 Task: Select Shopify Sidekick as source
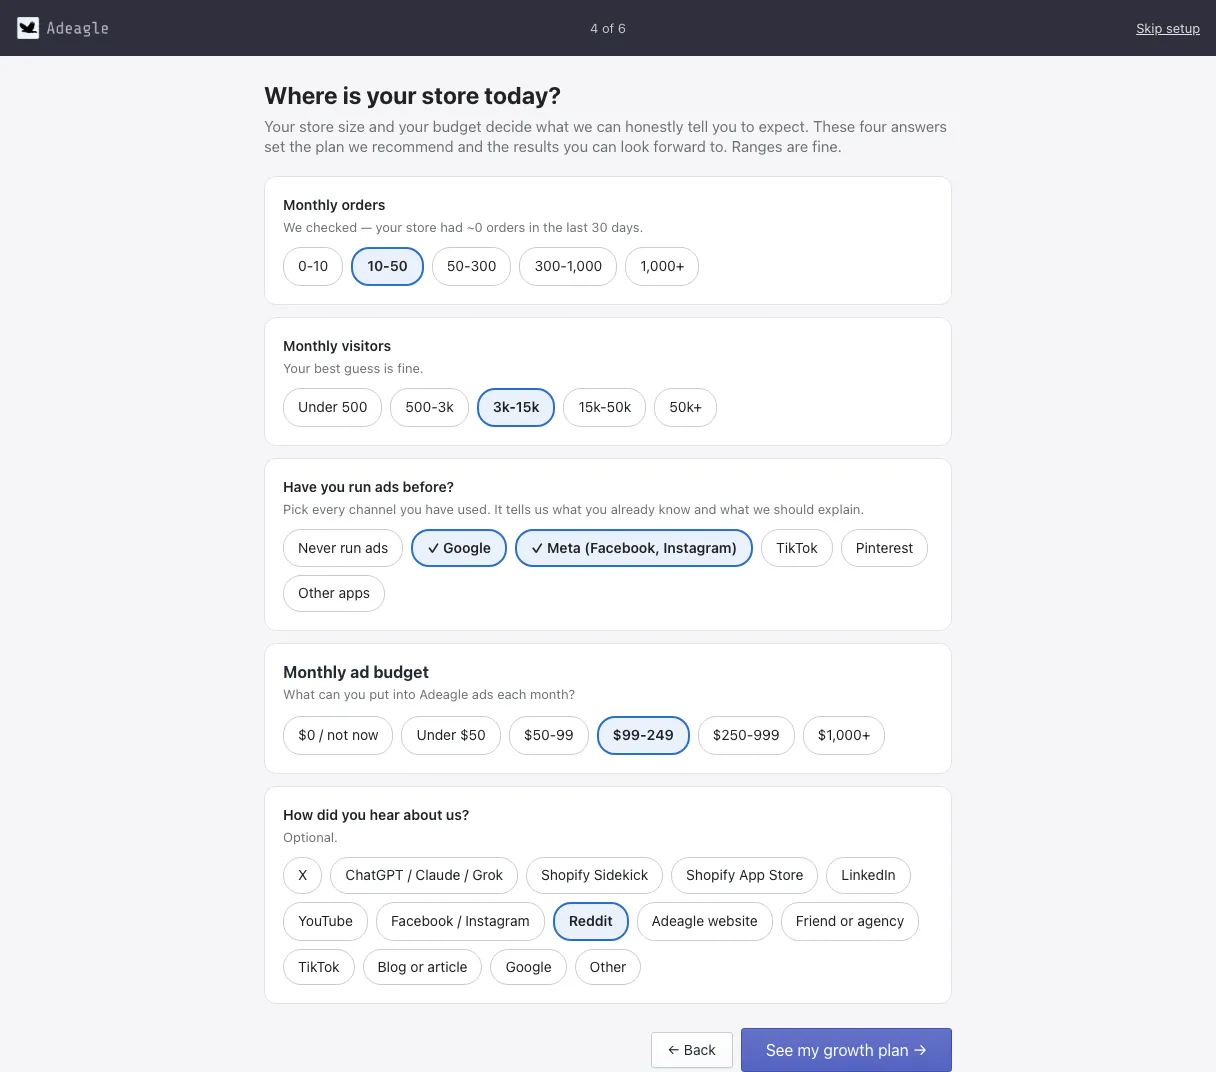594,875
